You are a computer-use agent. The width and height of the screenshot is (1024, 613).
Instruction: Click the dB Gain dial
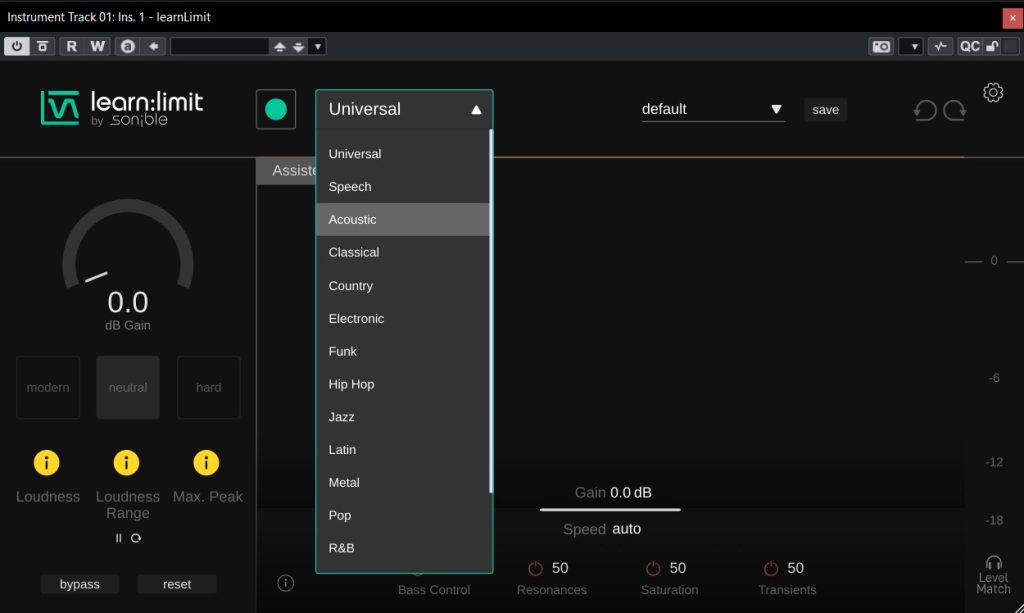pyautogui.click(x=128, y=244)
